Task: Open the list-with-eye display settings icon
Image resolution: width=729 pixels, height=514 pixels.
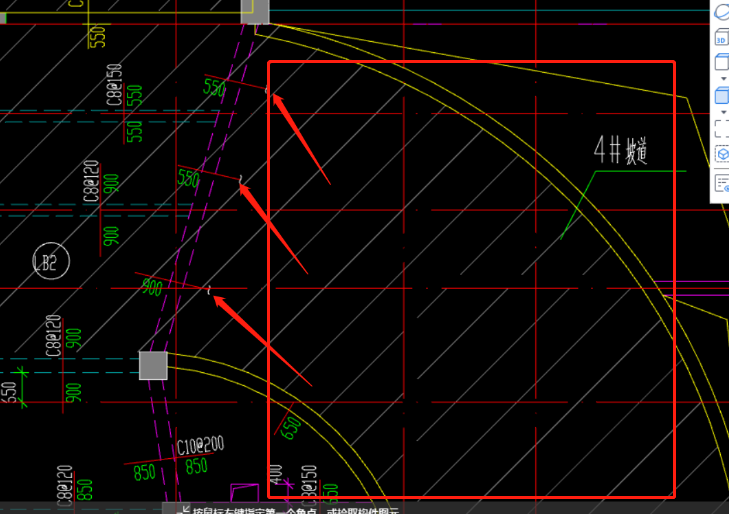Action: 722,183
